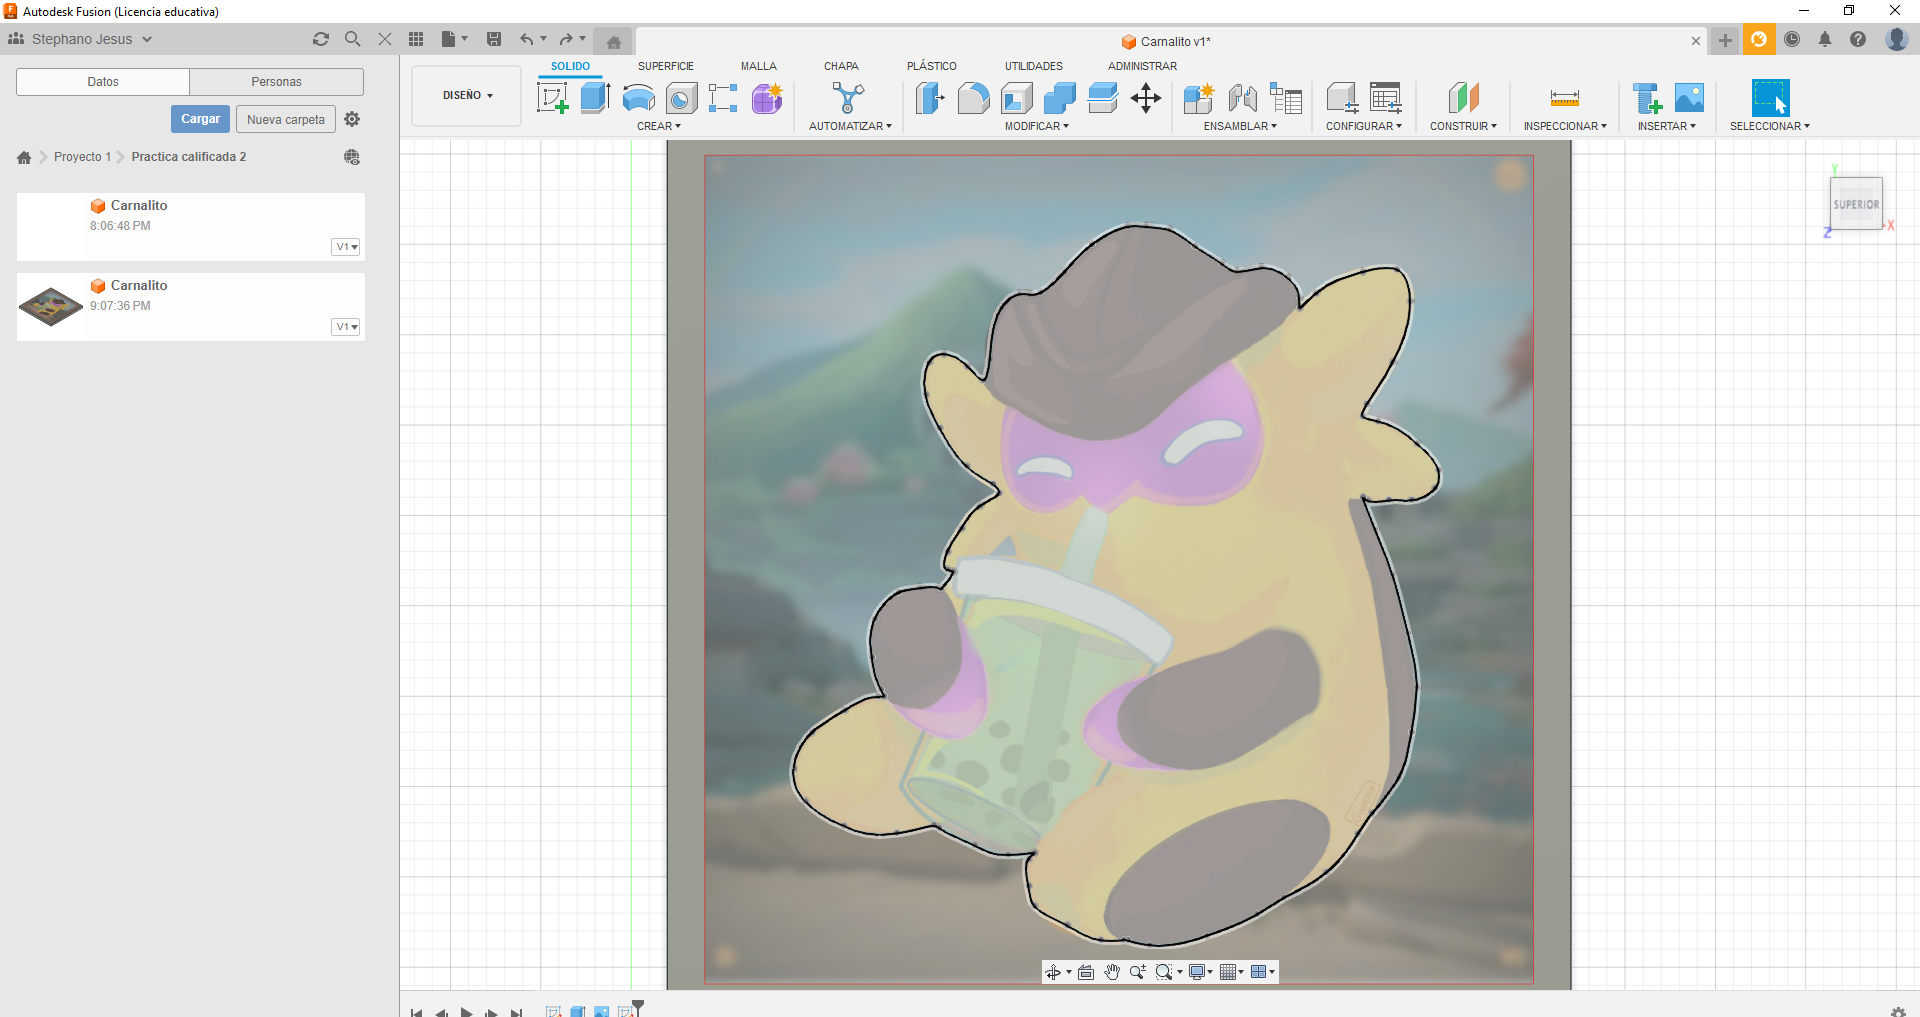The height and width of the screenshot is (1017, 1920).
Task: Switch to the UTILIDADES tab
Action: pyautogui.click(x=1034, y=66)
